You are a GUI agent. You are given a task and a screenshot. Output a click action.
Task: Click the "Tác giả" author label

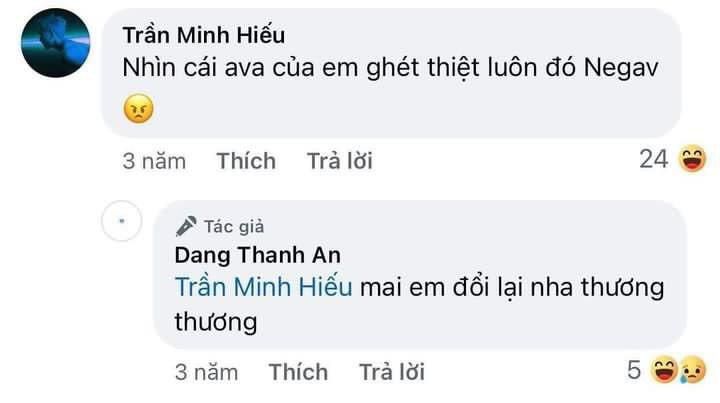pyautogui.click(x=233, y=226)
